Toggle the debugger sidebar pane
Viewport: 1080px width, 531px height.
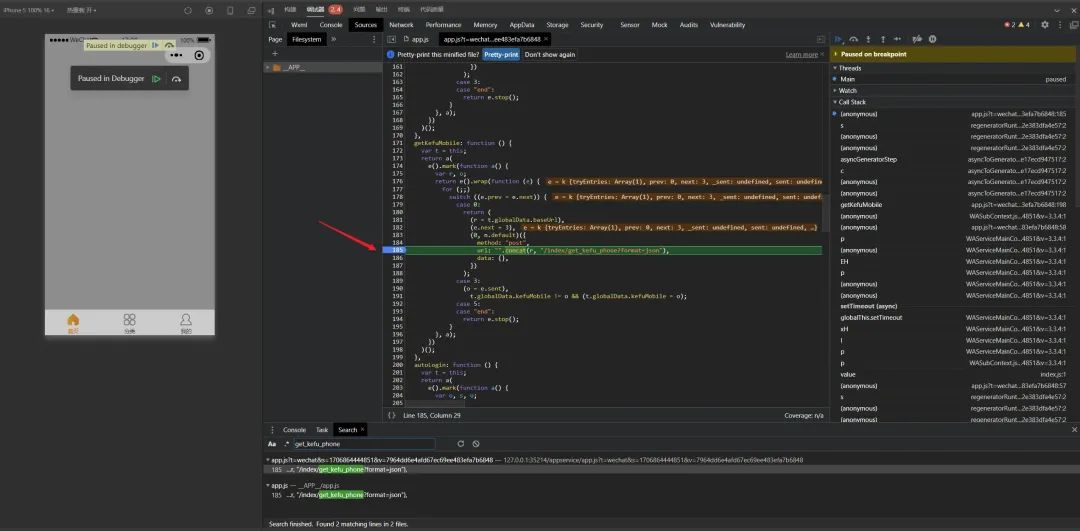pyautogui.click(x=821, y=39)
